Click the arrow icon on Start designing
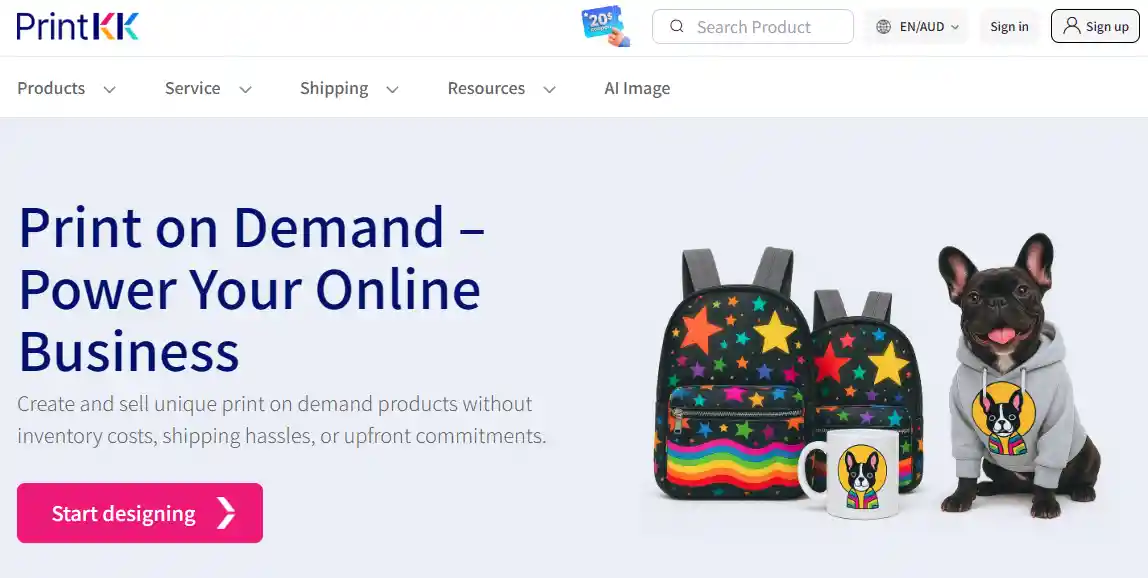The width and height of the screenshot is (1148, 578). coord(226,513)
